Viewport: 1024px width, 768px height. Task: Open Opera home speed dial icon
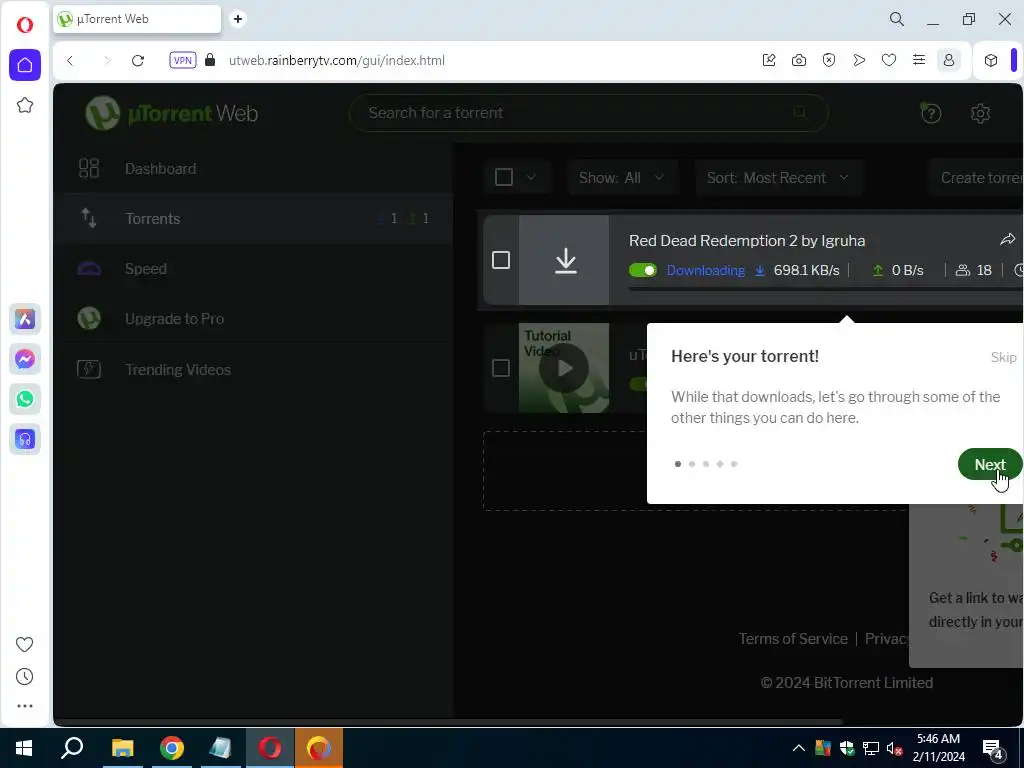[25, 65]
